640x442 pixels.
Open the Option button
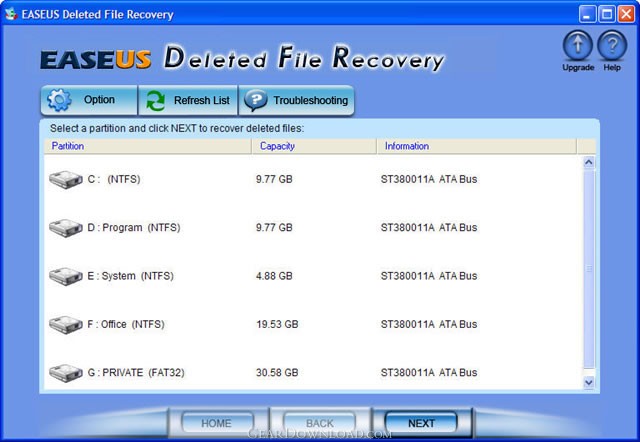89,100
